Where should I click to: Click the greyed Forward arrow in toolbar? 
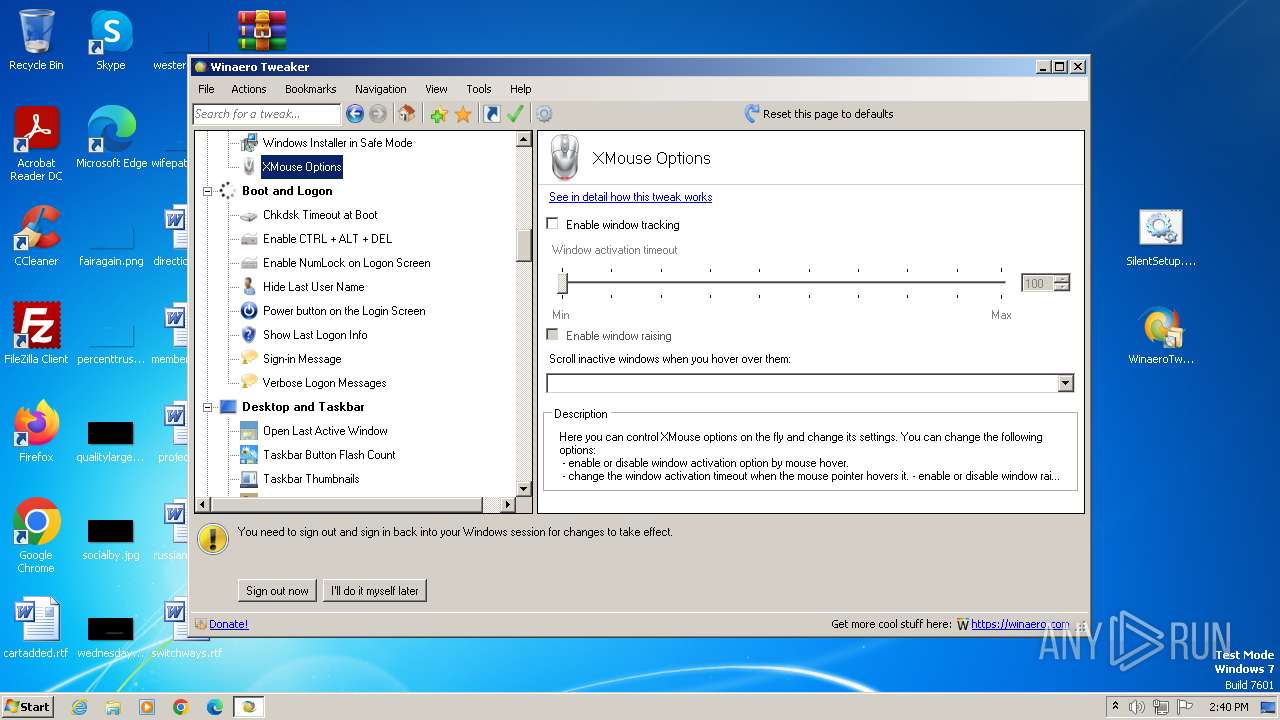click(378, 114)
